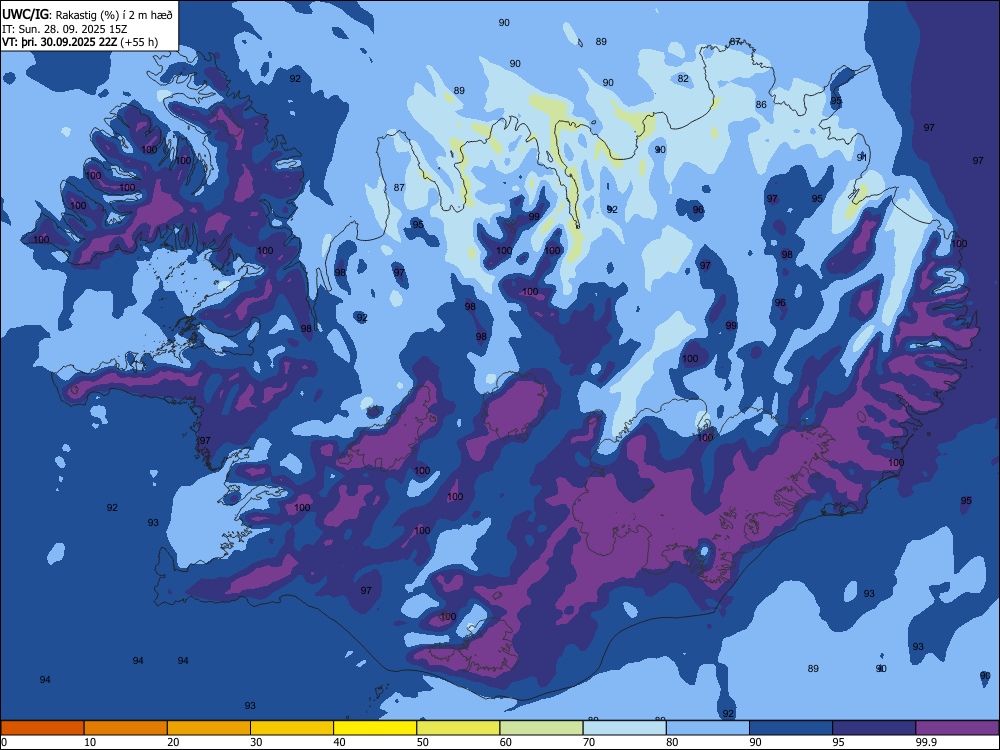Click the title 'UWC/IG: Rakastig (%) í 2 m hæð'

(x=87, y=15)
